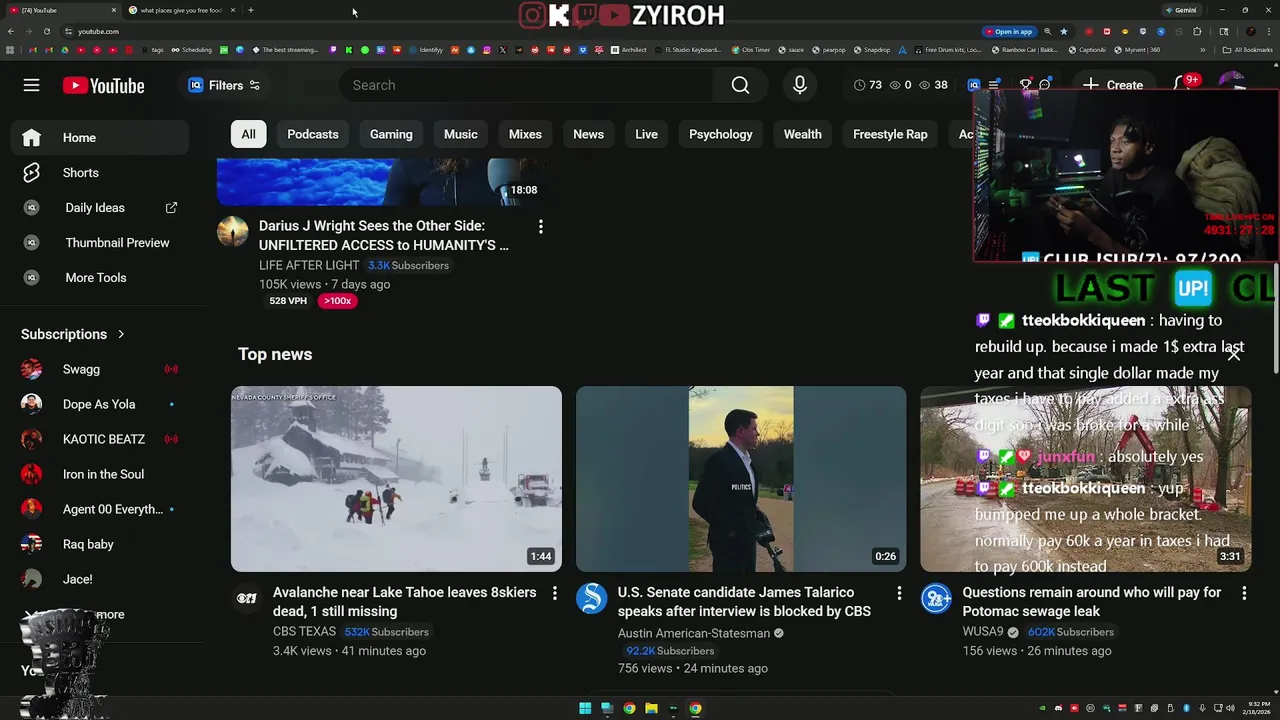Start voice search with the microphone icon
Viewport: 1280px width, 720px height.
point(800,85)
